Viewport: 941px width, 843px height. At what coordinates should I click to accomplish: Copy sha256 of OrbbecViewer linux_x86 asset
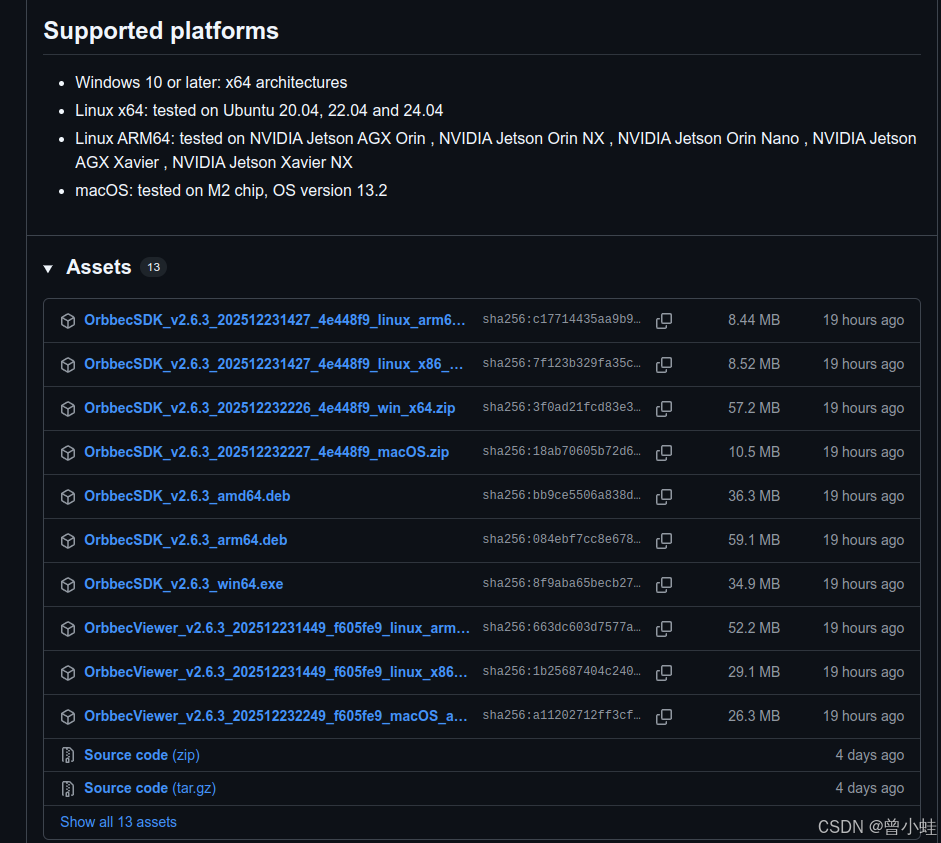[664, 673]
